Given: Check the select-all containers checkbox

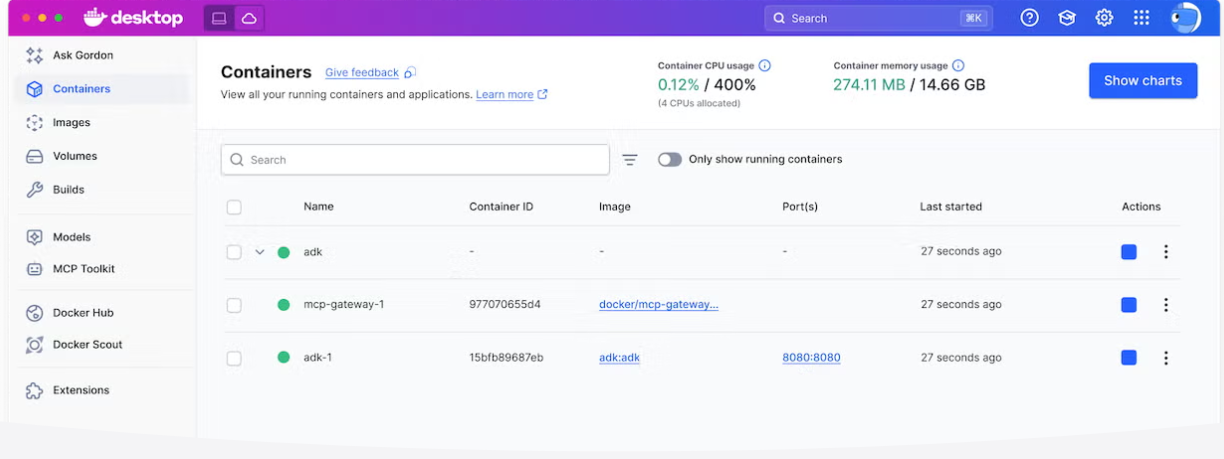Looking at the screenshot, I should click(x=234, y=207).
